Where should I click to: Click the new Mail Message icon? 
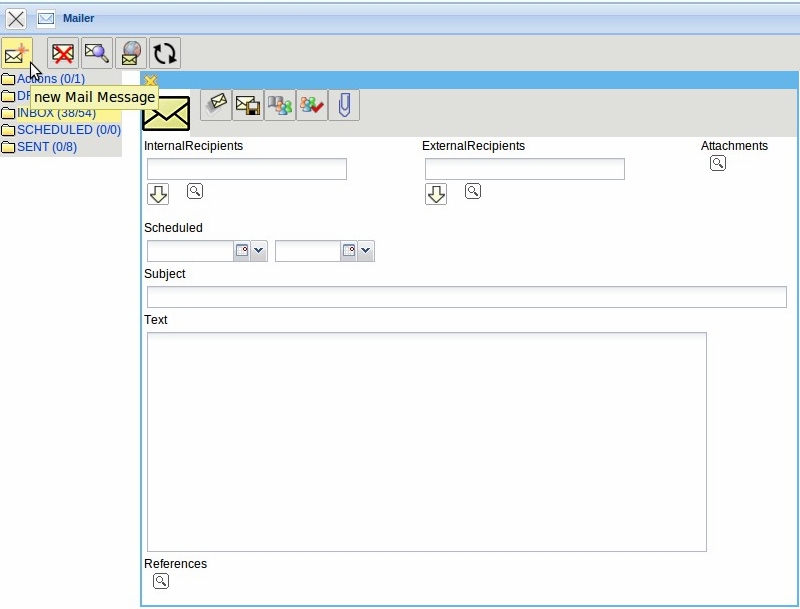tap(16, 53)
